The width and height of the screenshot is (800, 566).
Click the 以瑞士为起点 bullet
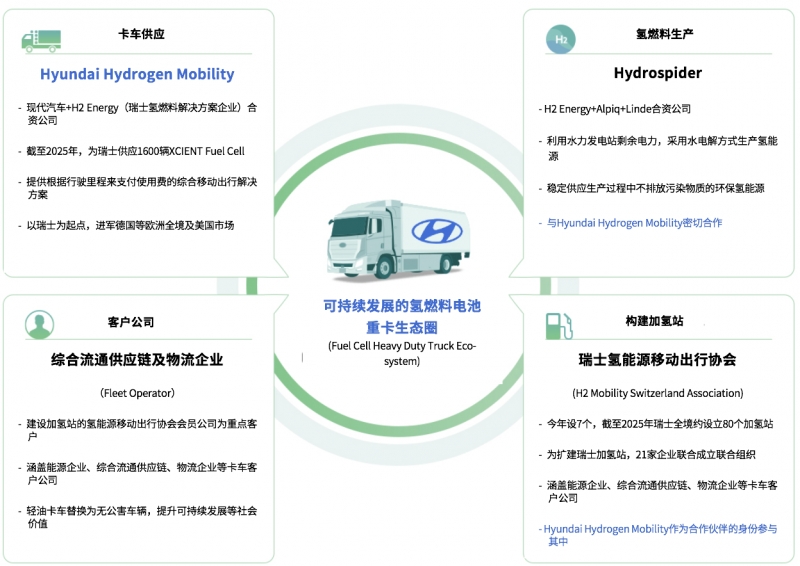[x=127, y=225]
